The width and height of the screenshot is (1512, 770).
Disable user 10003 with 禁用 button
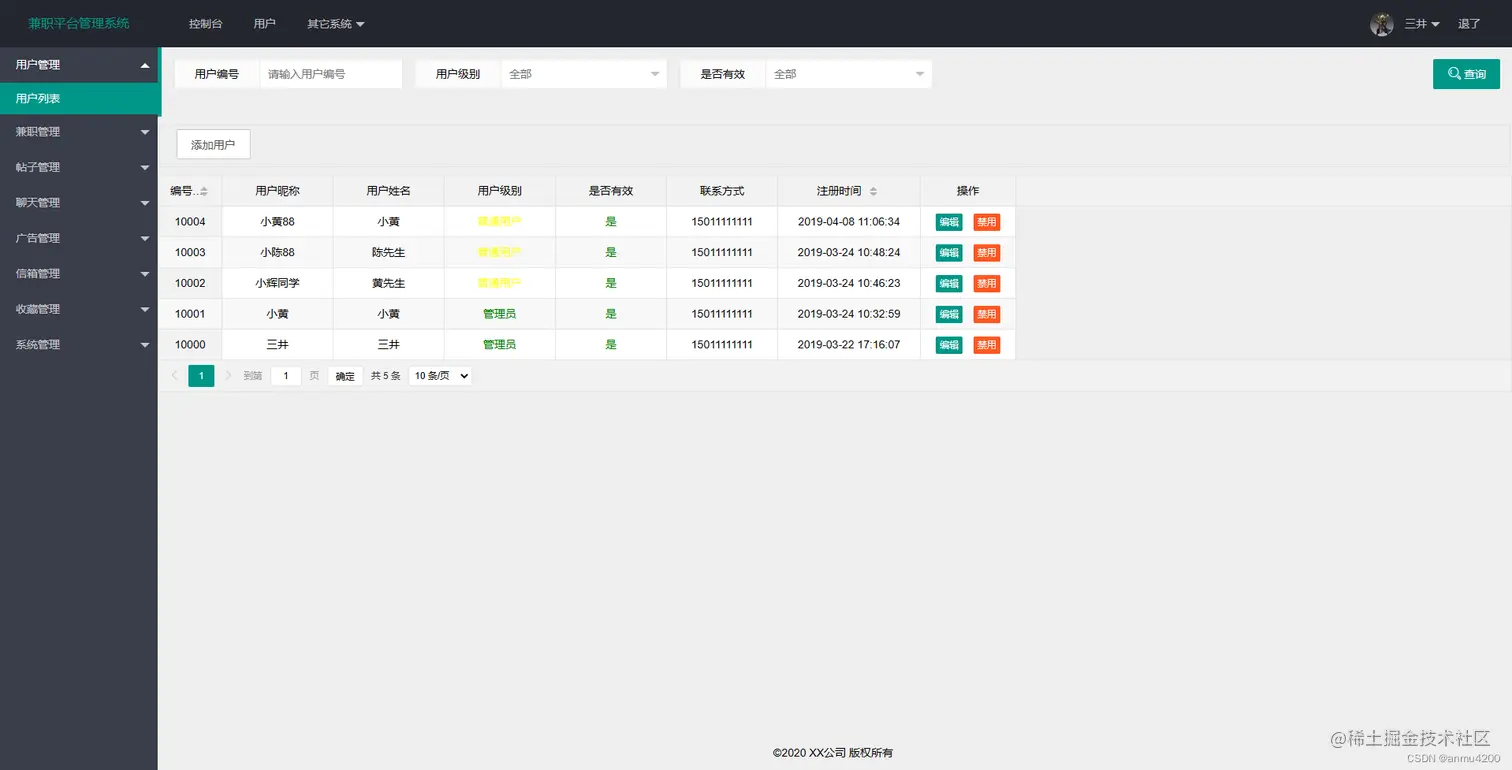(987, 253)
